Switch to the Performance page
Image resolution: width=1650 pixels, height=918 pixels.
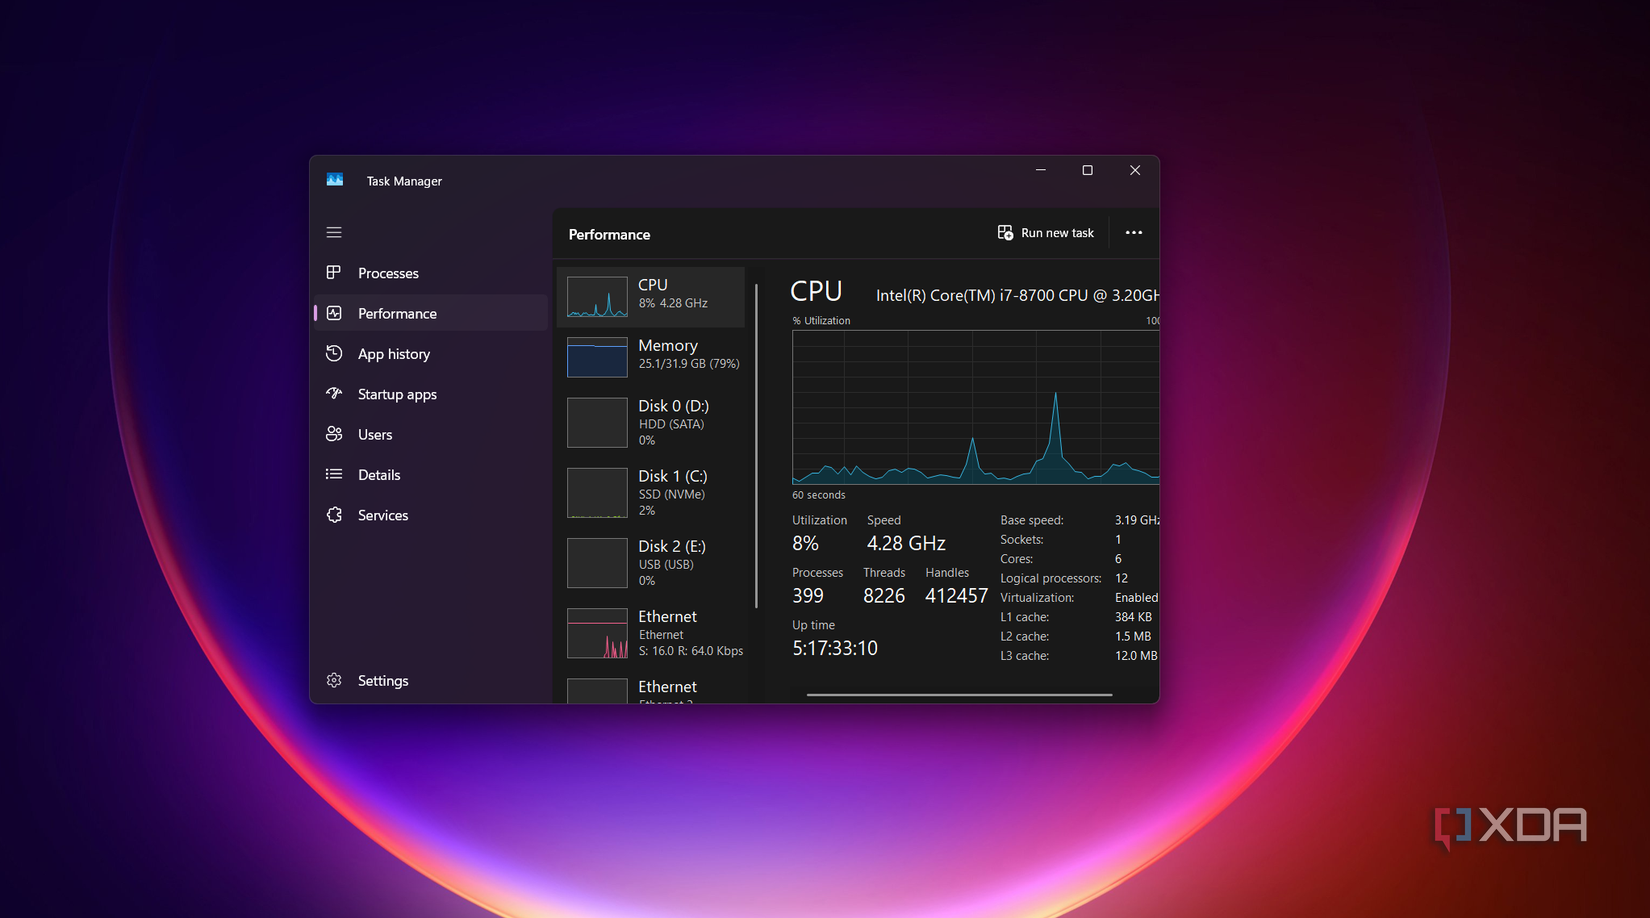coord(430,313)
